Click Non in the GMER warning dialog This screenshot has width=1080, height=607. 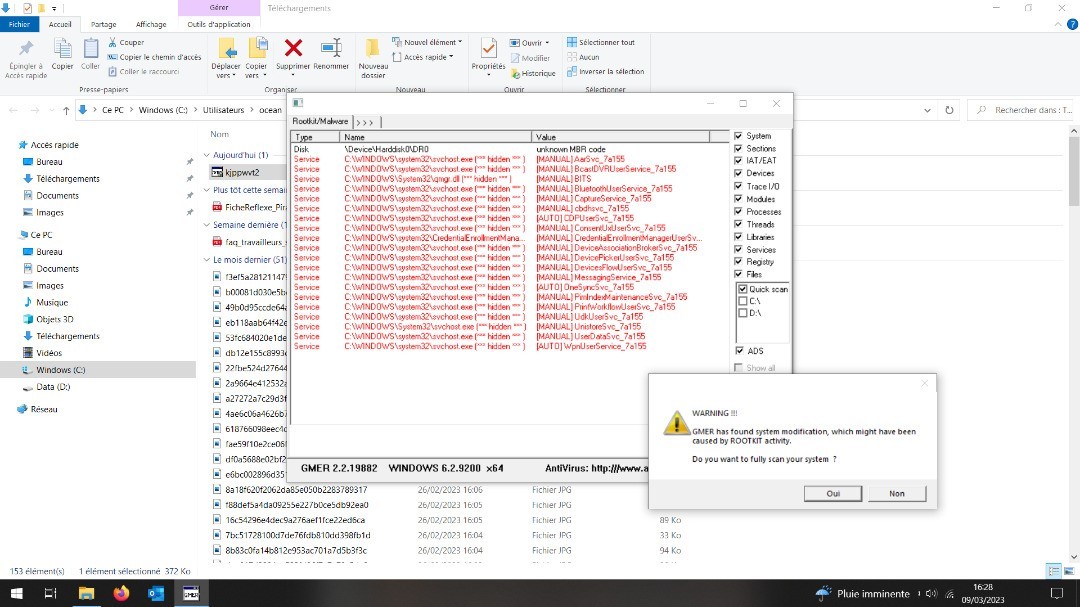pos(897,493)
